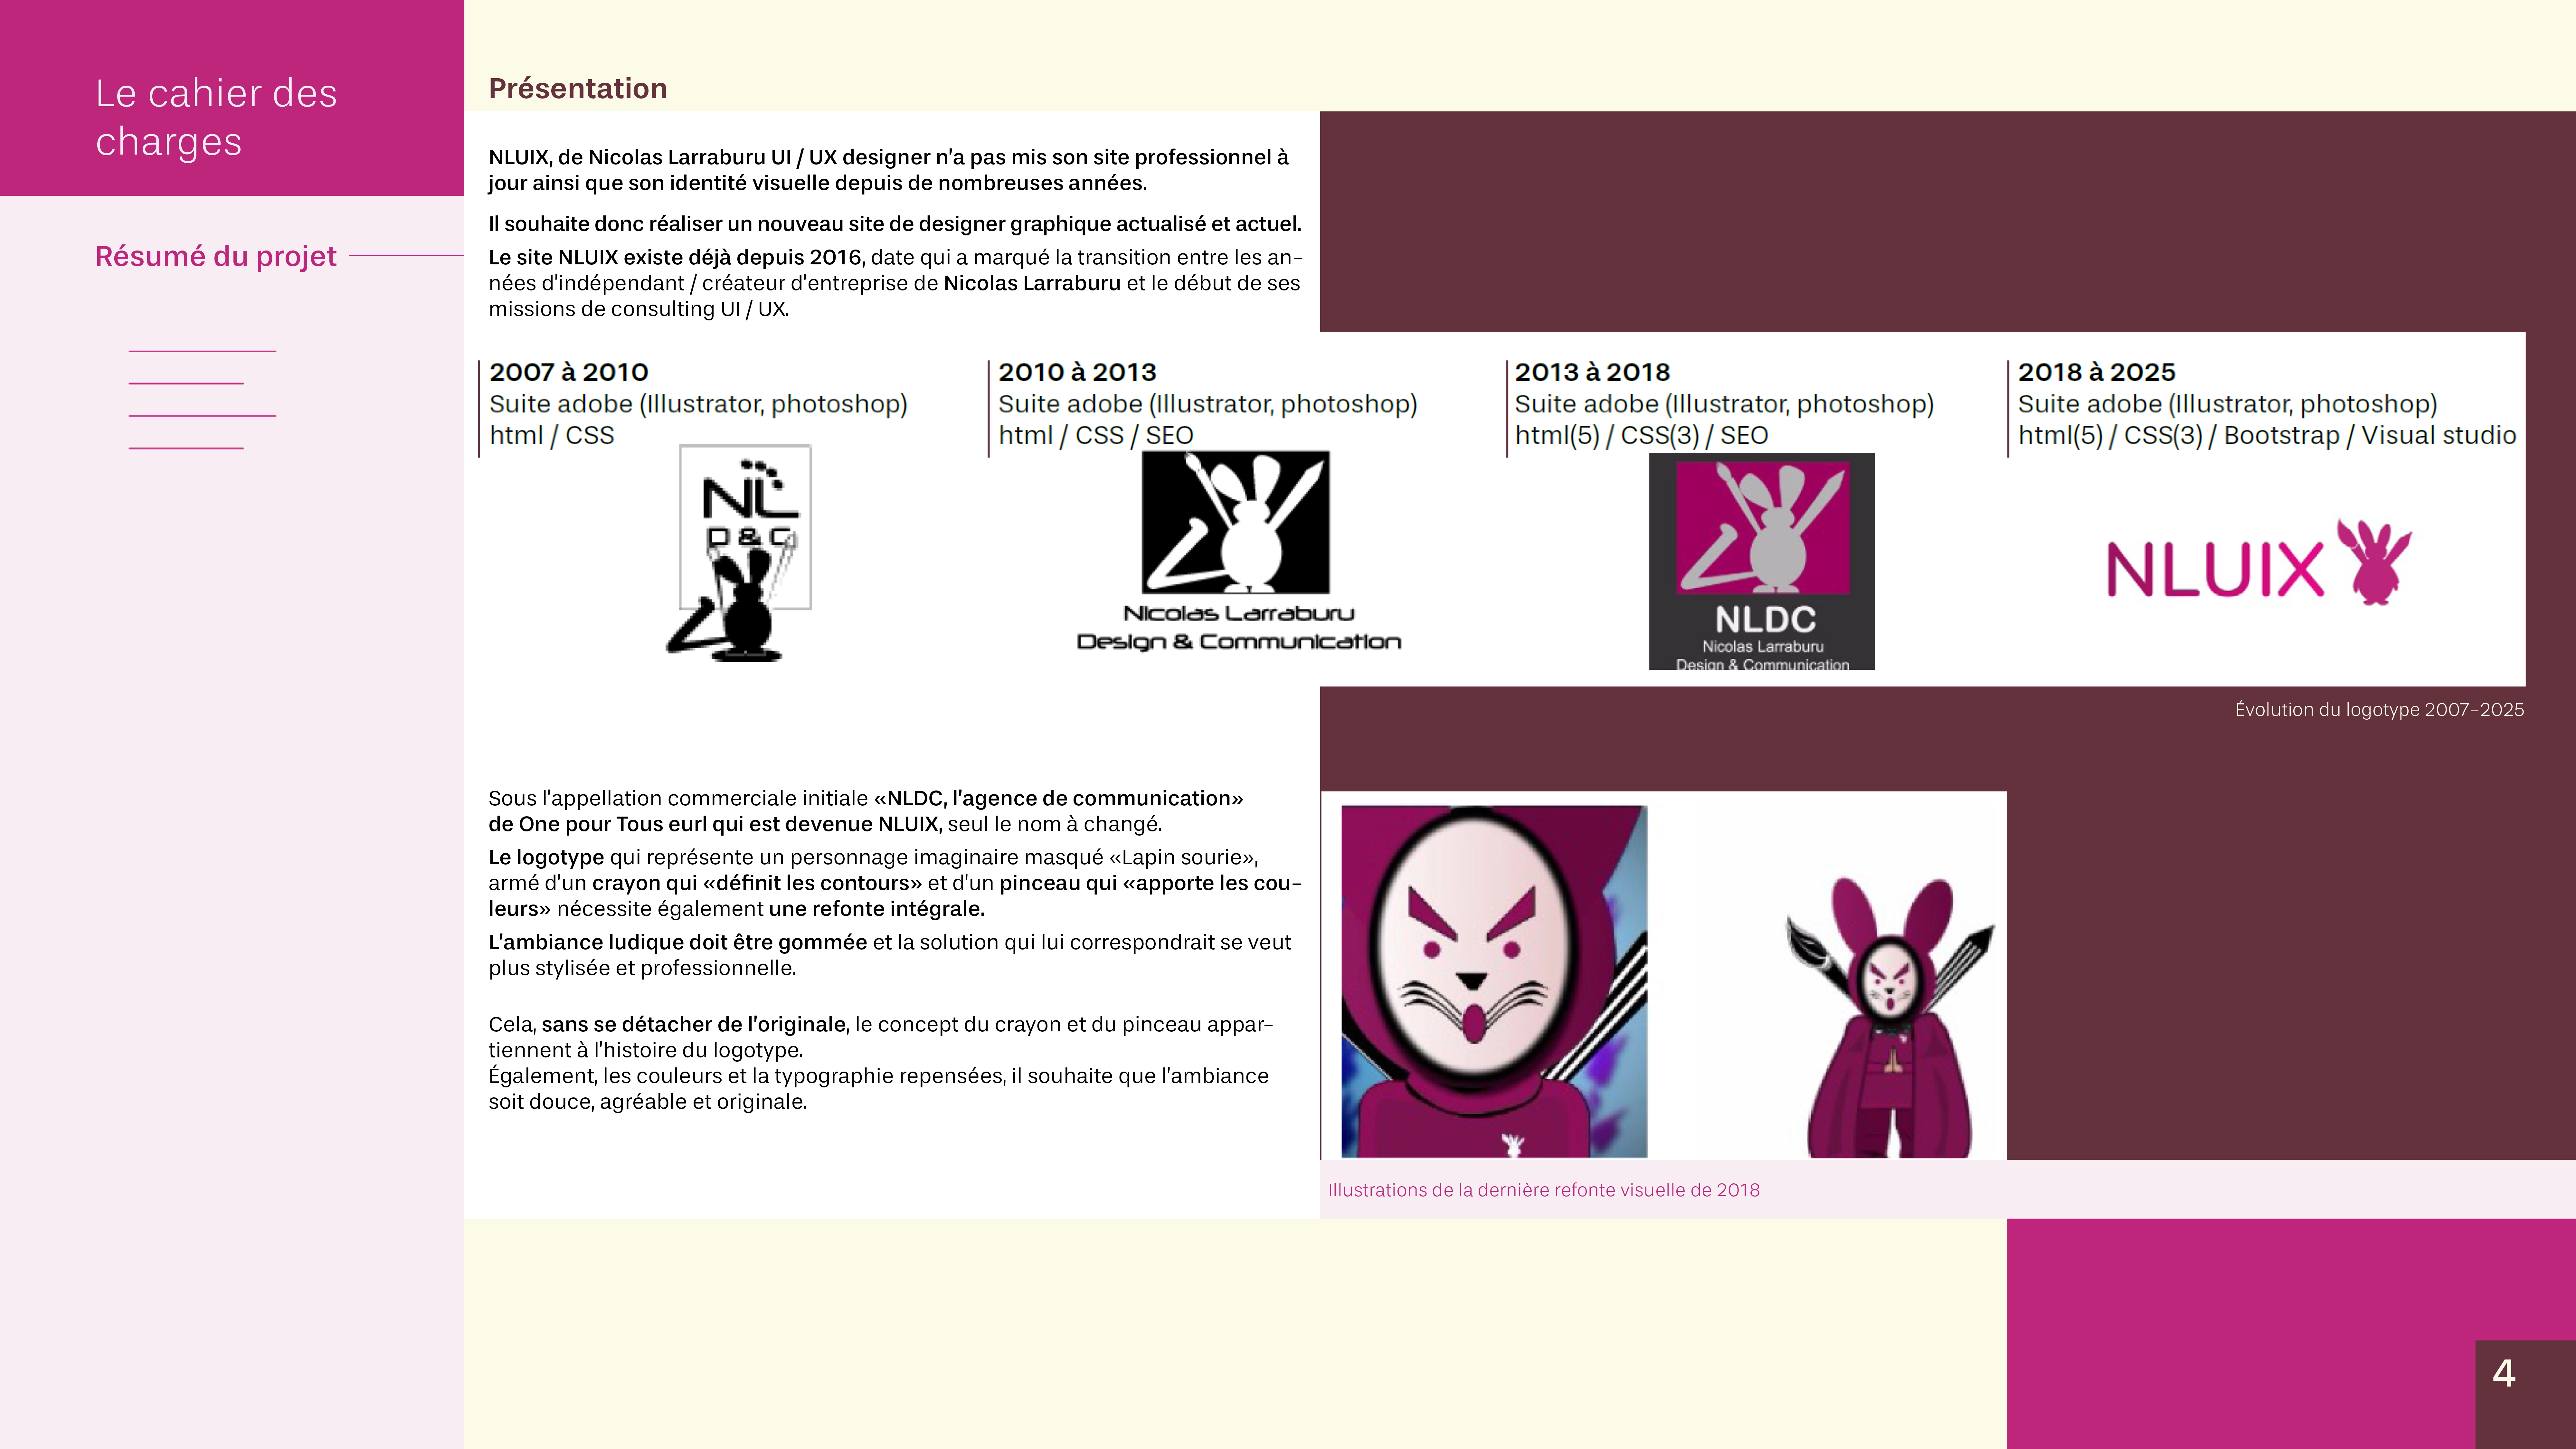This screenshot has height=1449, width=2576.
Task: Click the NLDC magenta rabbit logo
Action: pyautogui.click(x=1761, y=561)
